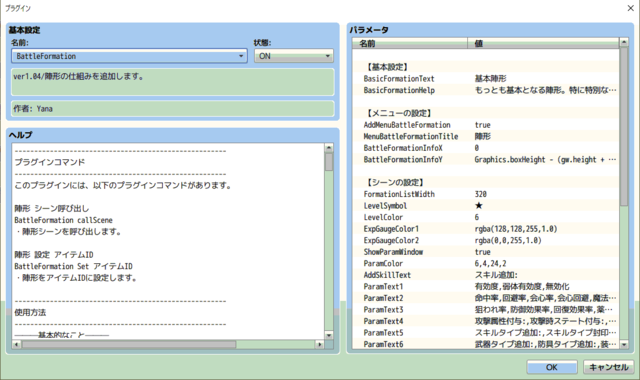Click the help horizontal scrollbar thumb
Viewport: 640px width, 380px height.
[129, 344]
